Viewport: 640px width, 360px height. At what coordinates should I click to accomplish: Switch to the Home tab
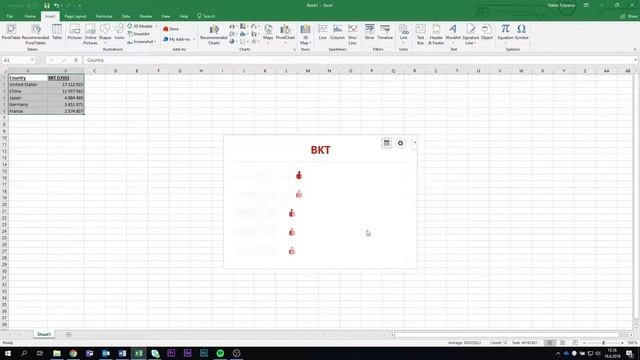tap(30, 16)
